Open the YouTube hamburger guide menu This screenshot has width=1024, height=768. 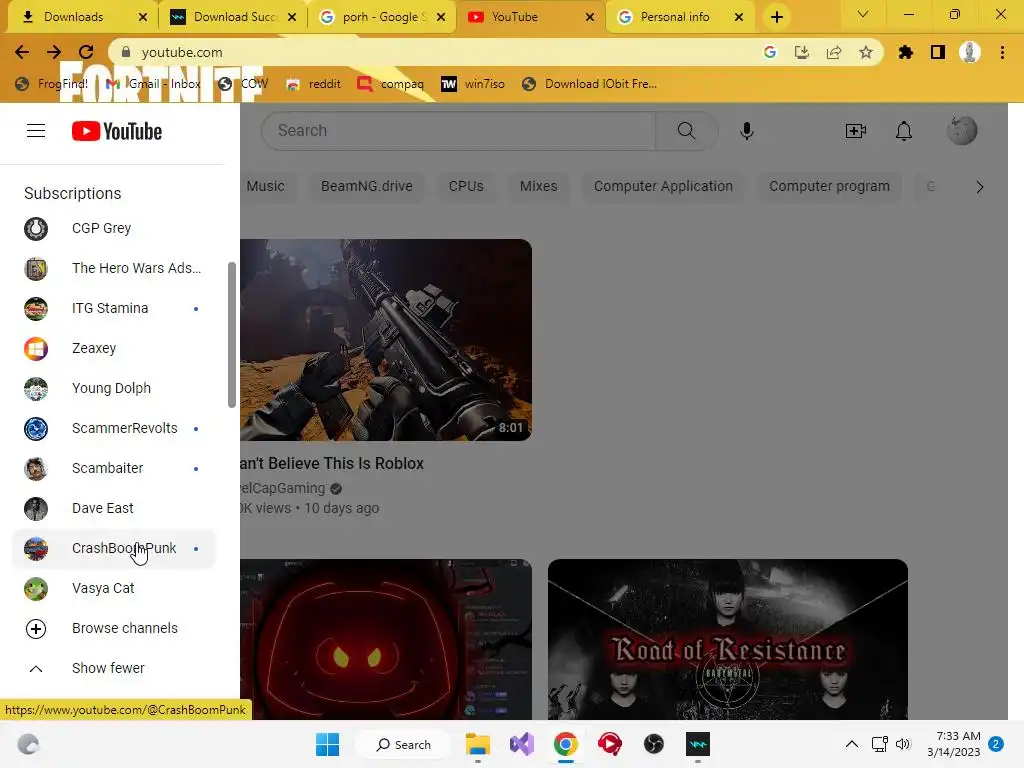(36, 131)
